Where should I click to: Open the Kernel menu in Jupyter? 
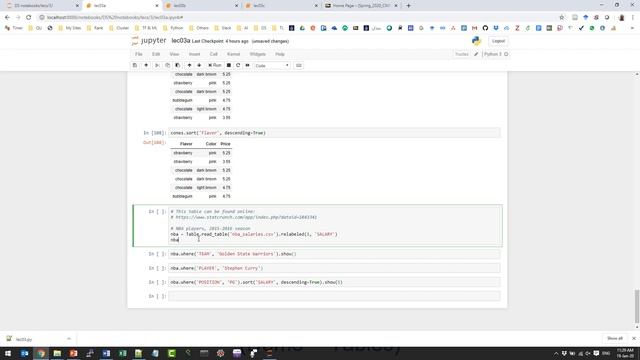pos(233,54)
